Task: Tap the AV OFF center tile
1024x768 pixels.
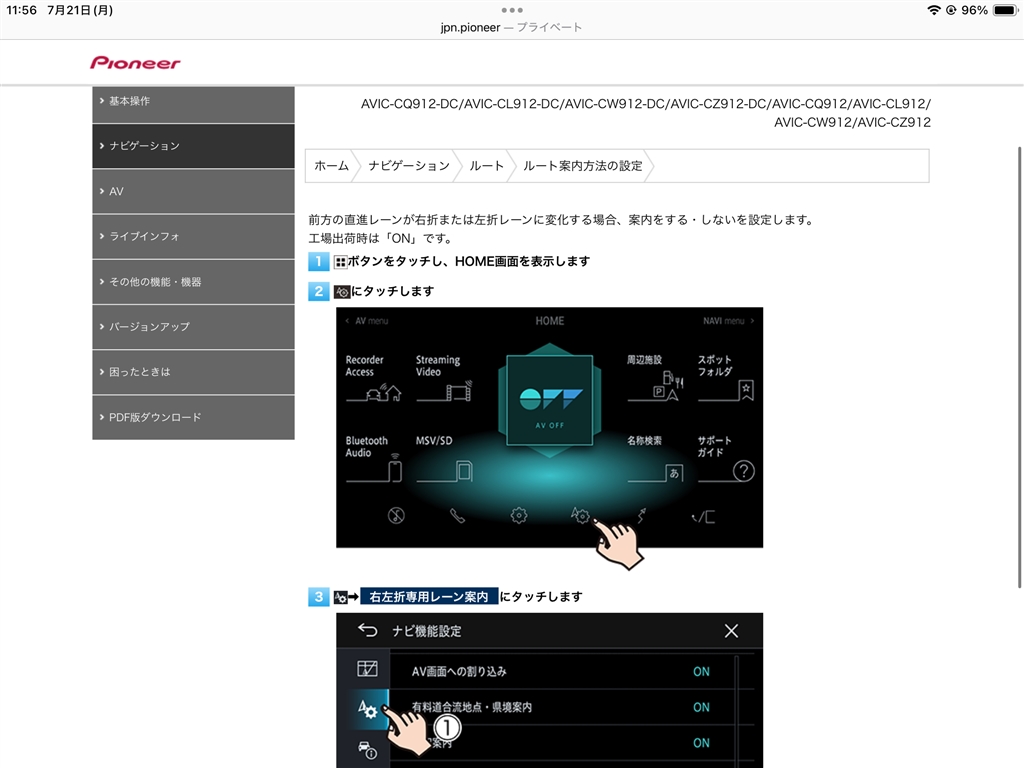Action: (549, 400)
